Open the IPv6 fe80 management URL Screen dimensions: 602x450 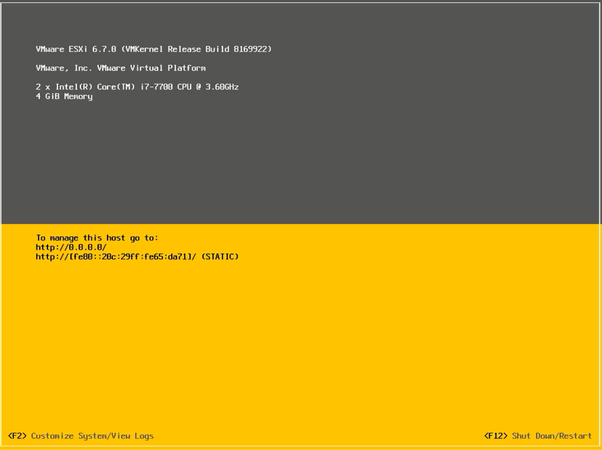click(137, 256)
